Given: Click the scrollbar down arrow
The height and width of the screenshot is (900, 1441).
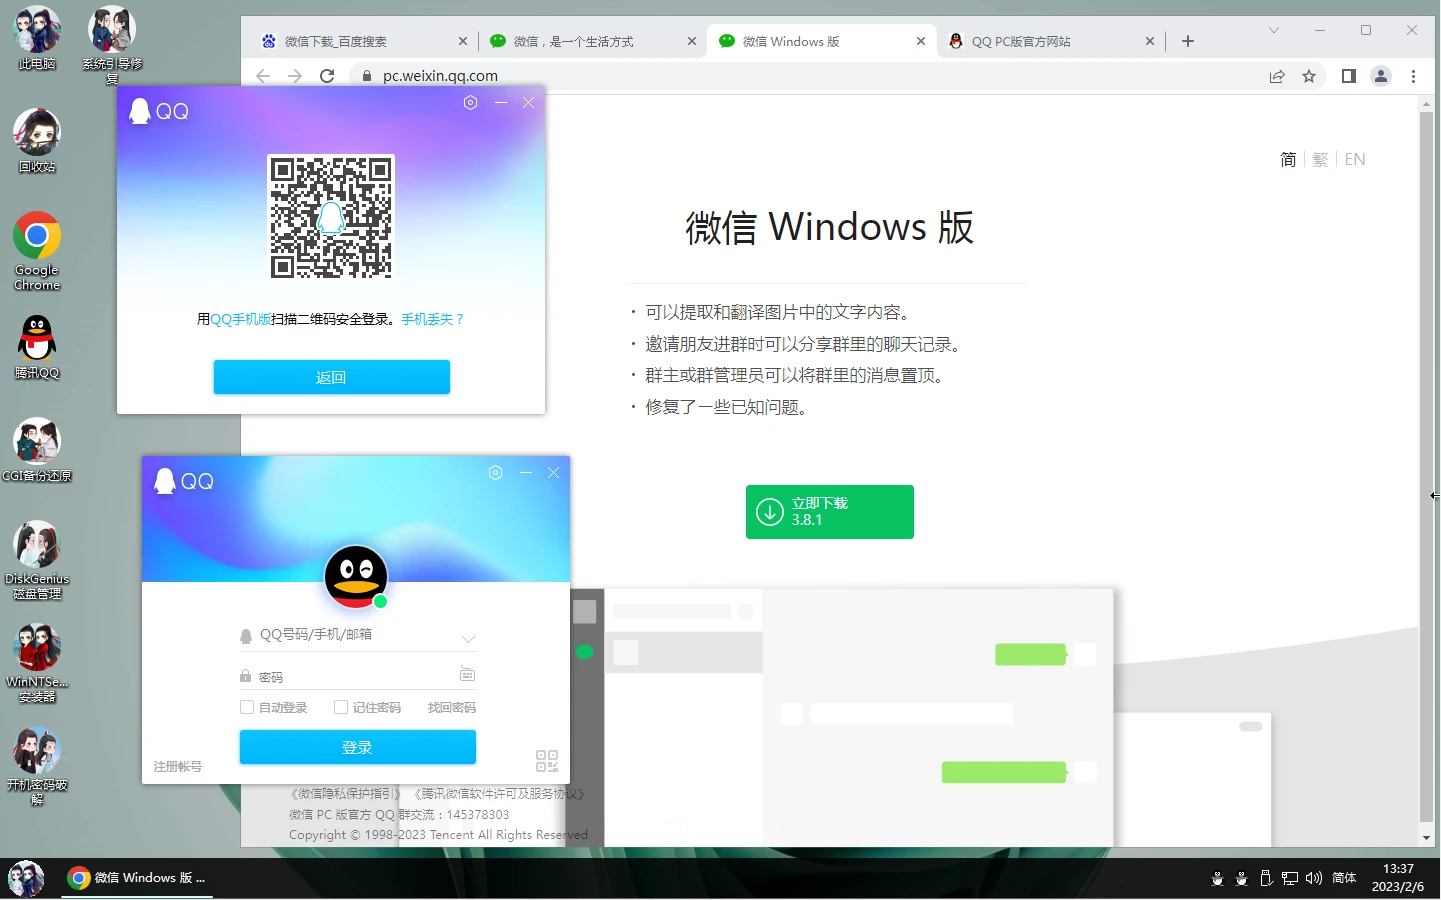Looking at the screenshot, I should click(x=1427, y=838).
